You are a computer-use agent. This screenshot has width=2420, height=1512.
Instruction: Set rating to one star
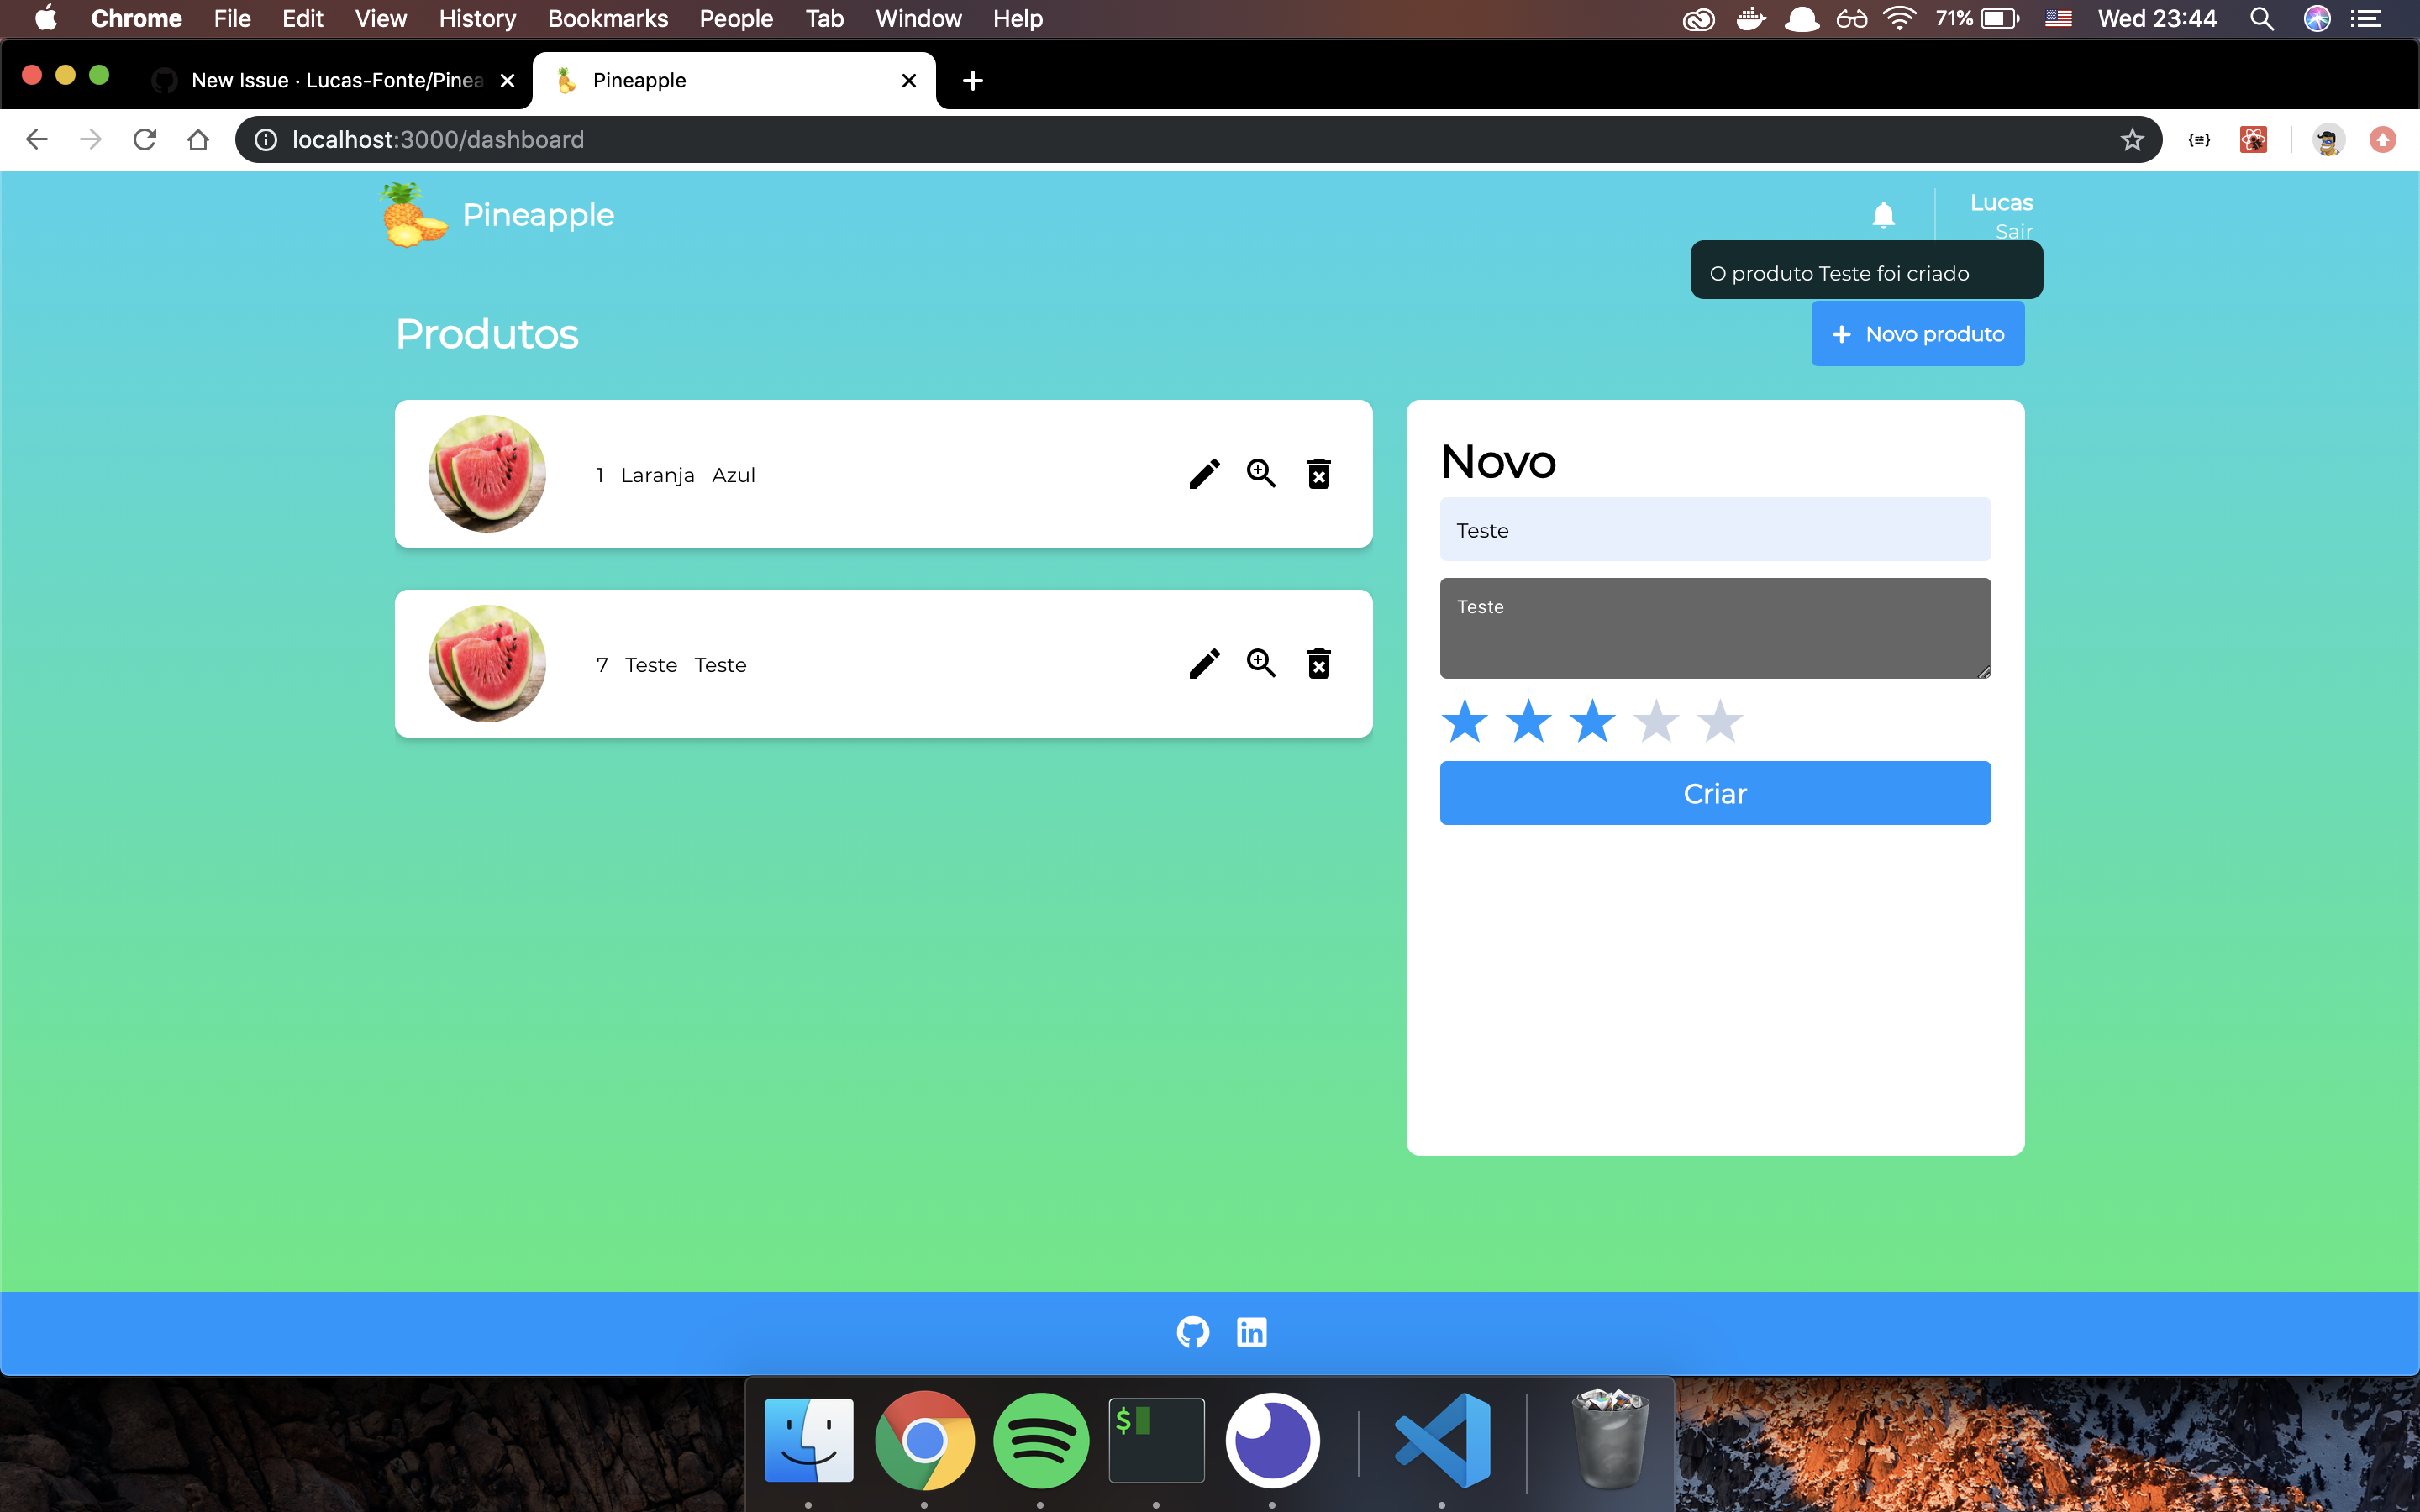[x=1465, y=721]
